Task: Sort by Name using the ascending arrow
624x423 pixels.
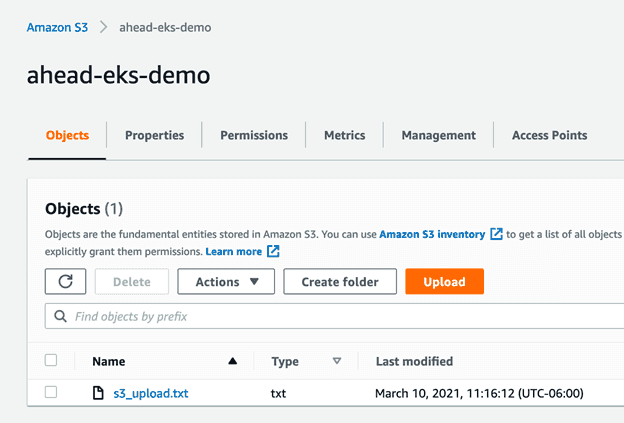Action: [233, 361]
